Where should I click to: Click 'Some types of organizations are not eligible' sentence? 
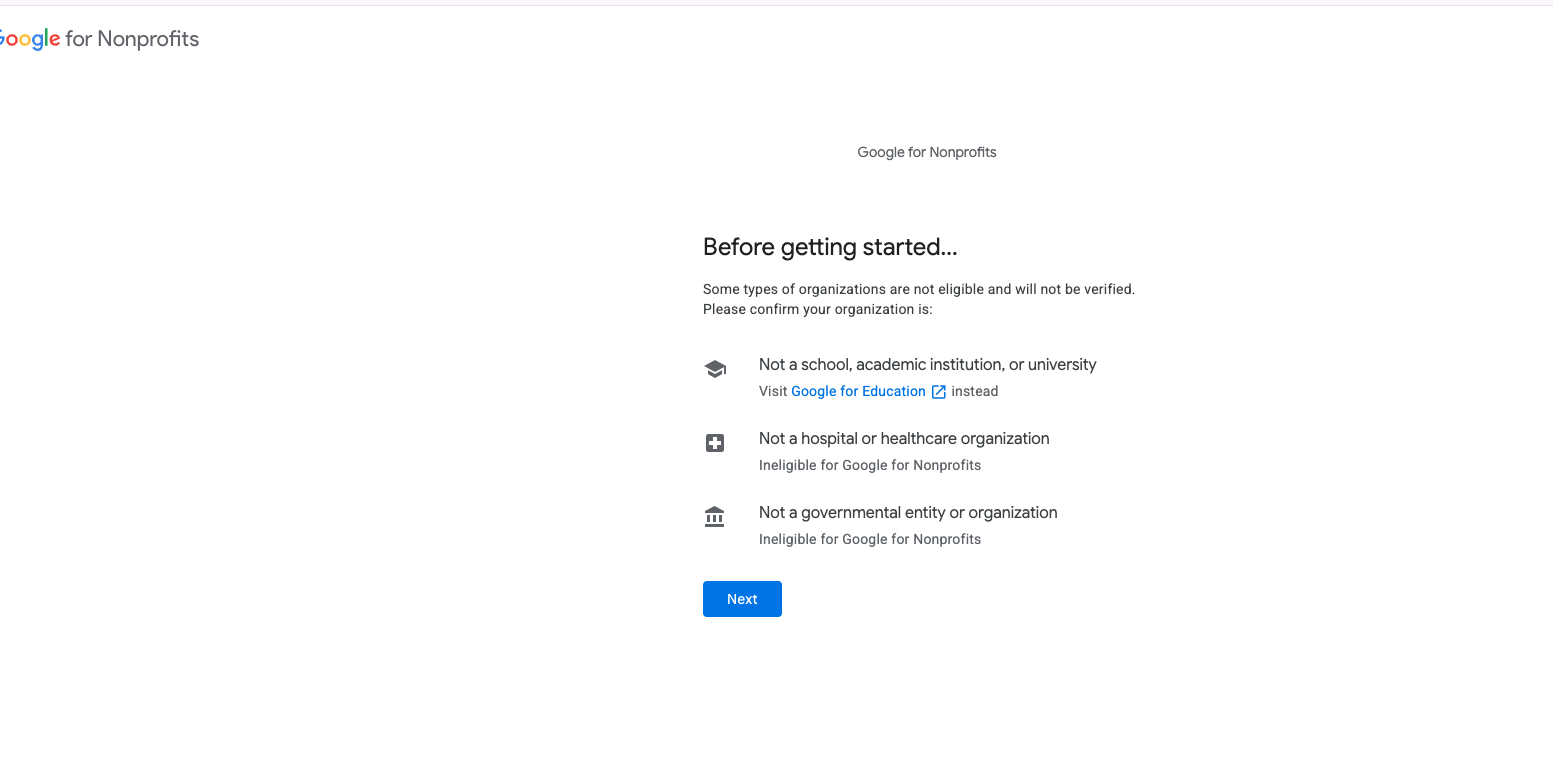click(x=919, y=289)
